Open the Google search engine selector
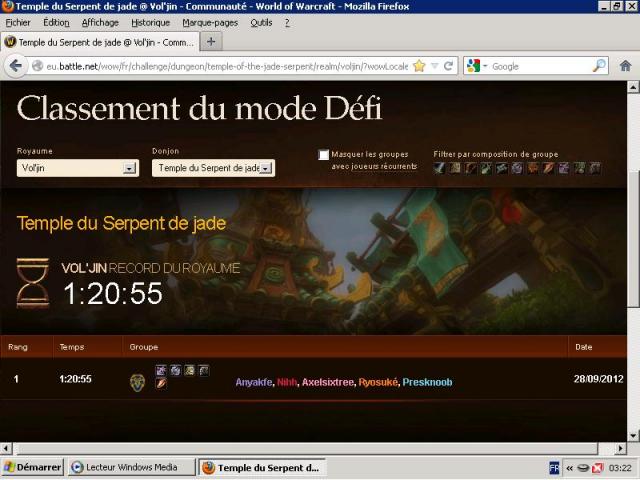 (476, 66)
